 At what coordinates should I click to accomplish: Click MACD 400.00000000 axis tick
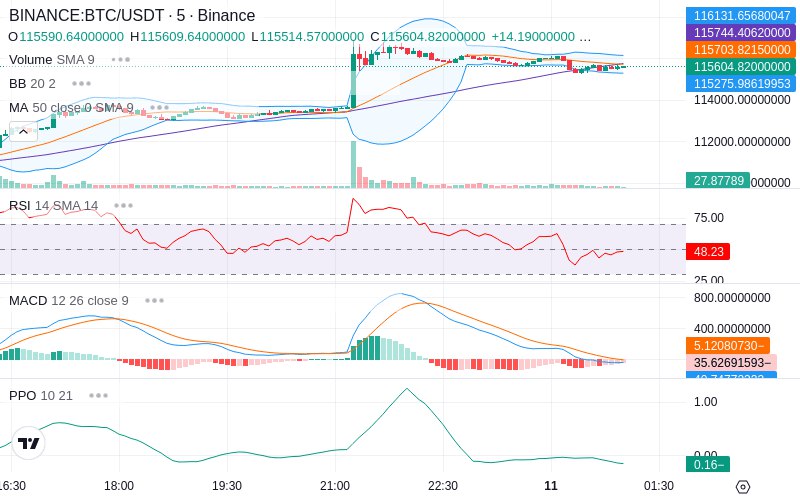732,329
